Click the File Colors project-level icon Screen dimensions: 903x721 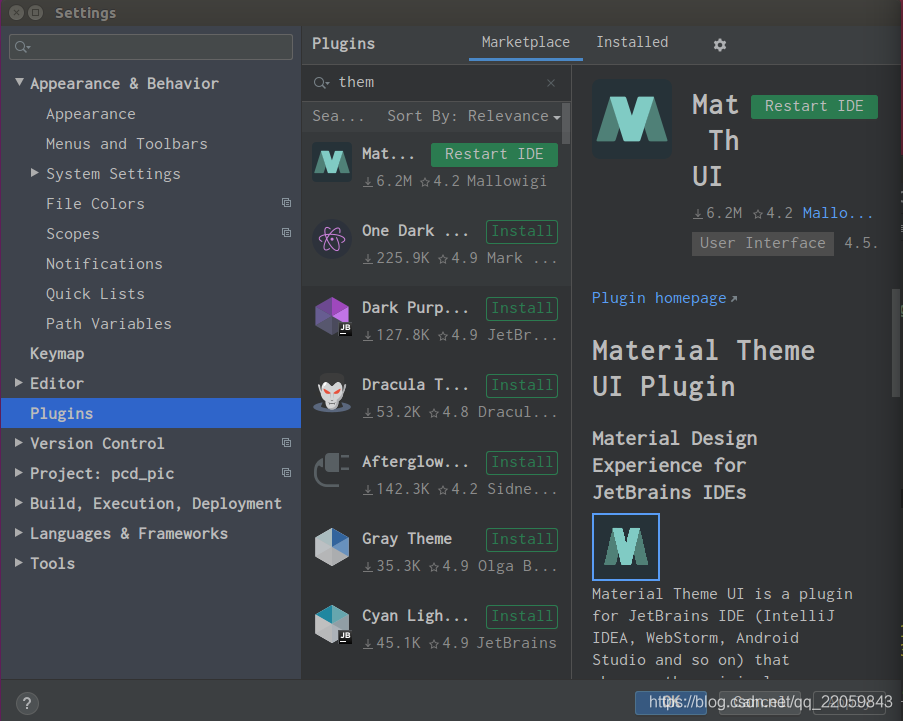click(x=286, y=203)
